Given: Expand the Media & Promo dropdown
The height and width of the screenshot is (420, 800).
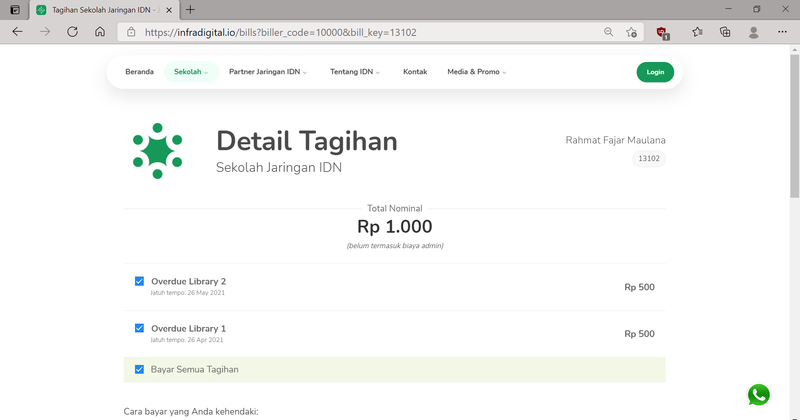Looking at the screenshot, I should click(x=477, y=72).
